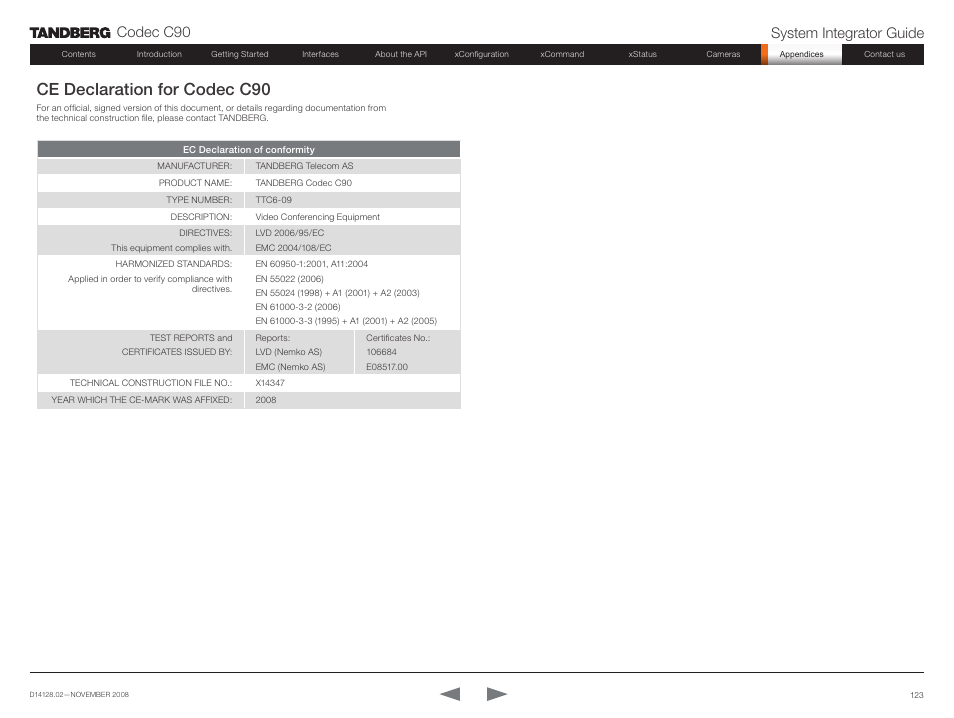The width and height of the screenshot is (954, 718).
Task: Switch to the Cameras tab
Action: 723,54
